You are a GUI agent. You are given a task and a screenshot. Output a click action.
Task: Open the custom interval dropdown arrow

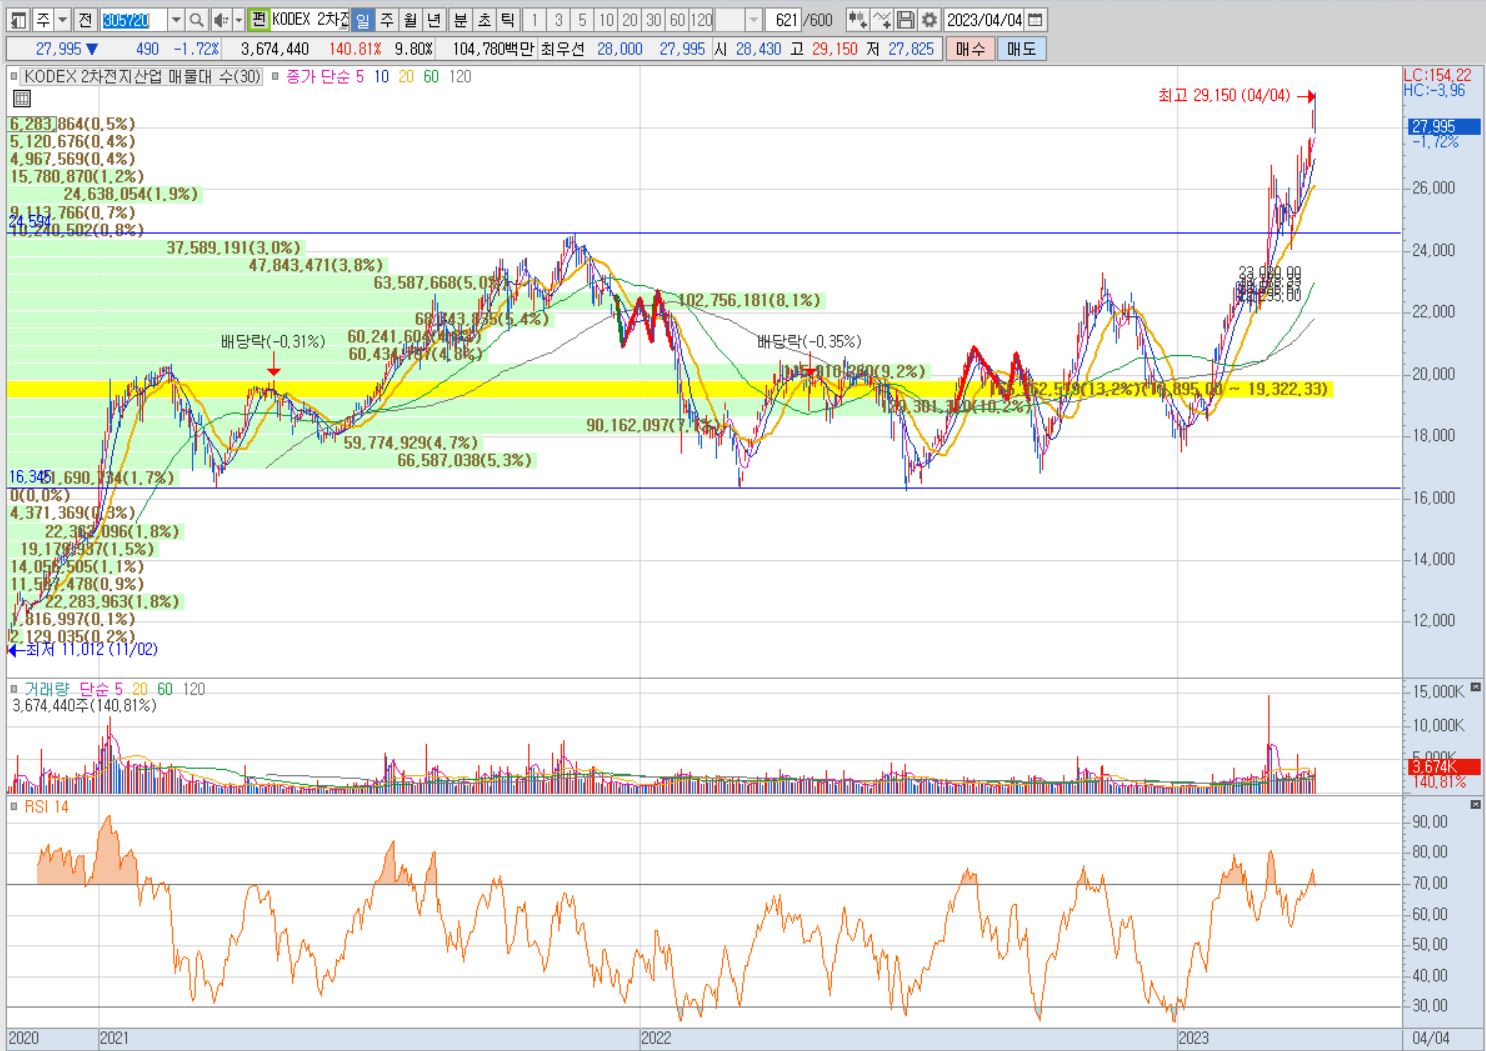point(754,20)
